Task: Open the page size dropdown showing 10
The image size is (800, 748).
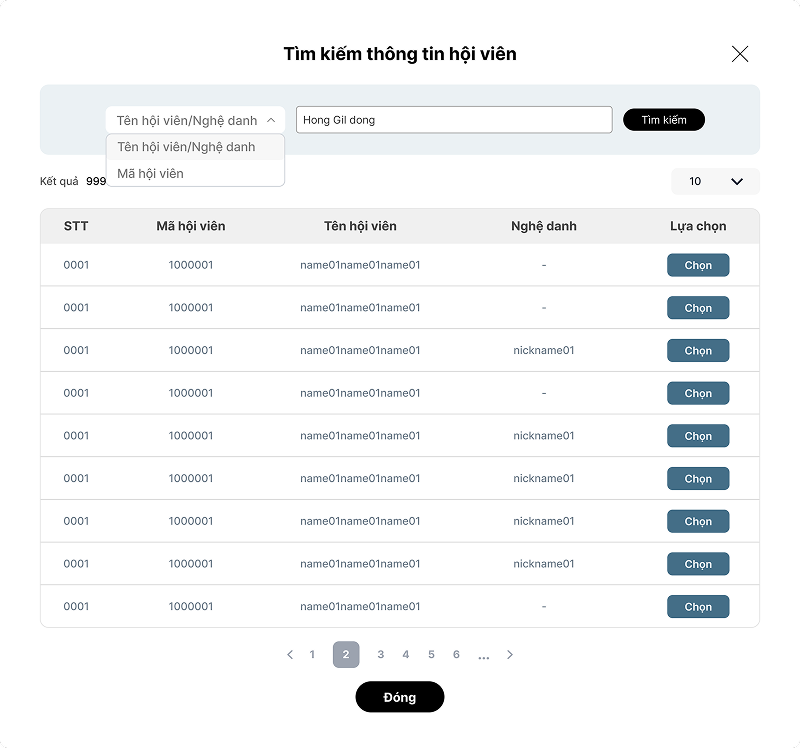Action: click(x=715, y=181)
